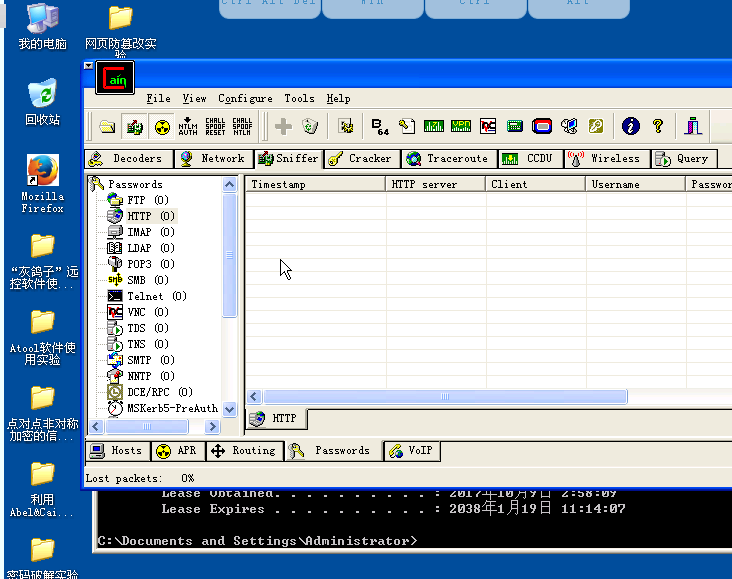The height and width of the screenshot is (579, 732).
Task: Open the Help menu
Action: 338,99
